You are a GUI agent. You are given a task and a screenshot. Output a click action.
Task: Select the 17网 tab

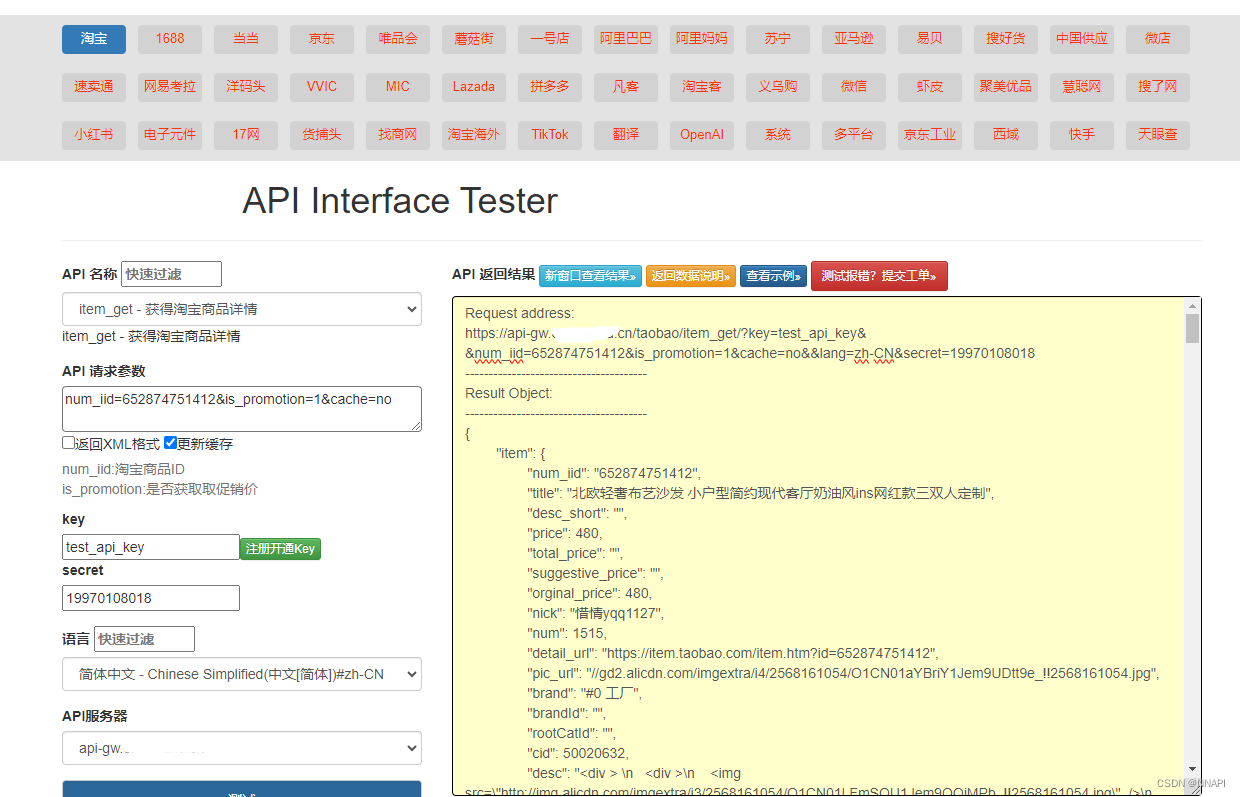(x=246, y=135)
